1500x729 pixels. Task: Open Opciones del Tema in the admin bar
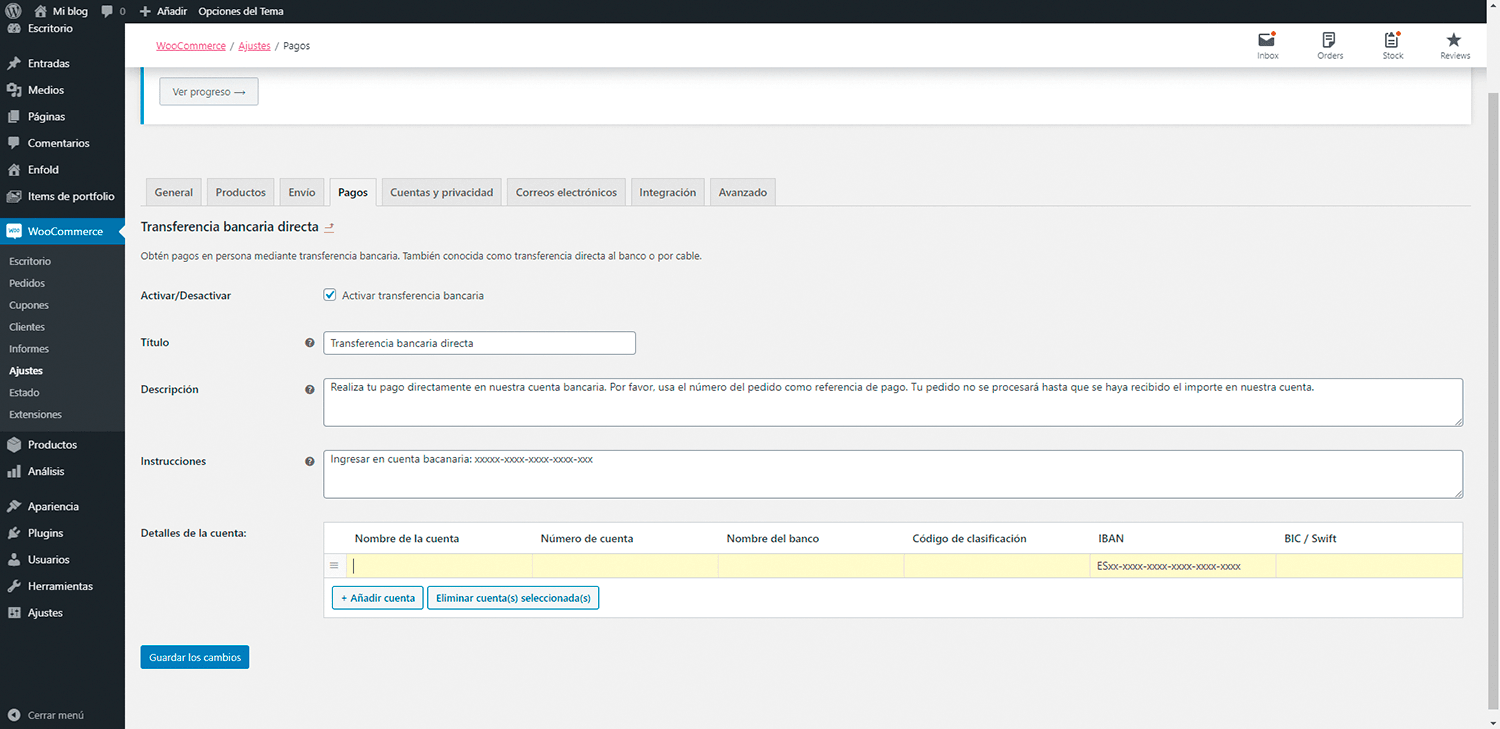241,11
